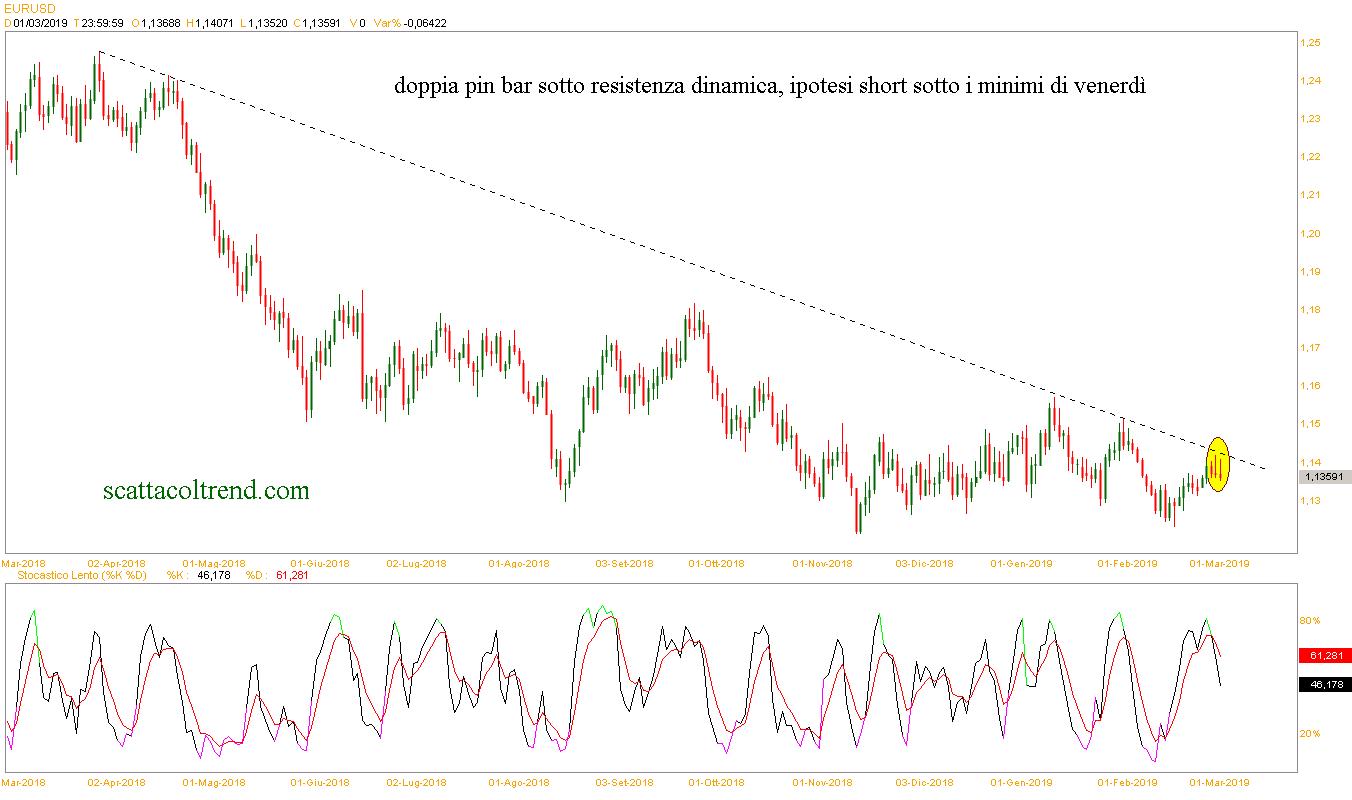The image size is (1352, 800).
Task: Click the doppia pin bar annotation text
Action: pyautogui.click(x=769, y=87)
